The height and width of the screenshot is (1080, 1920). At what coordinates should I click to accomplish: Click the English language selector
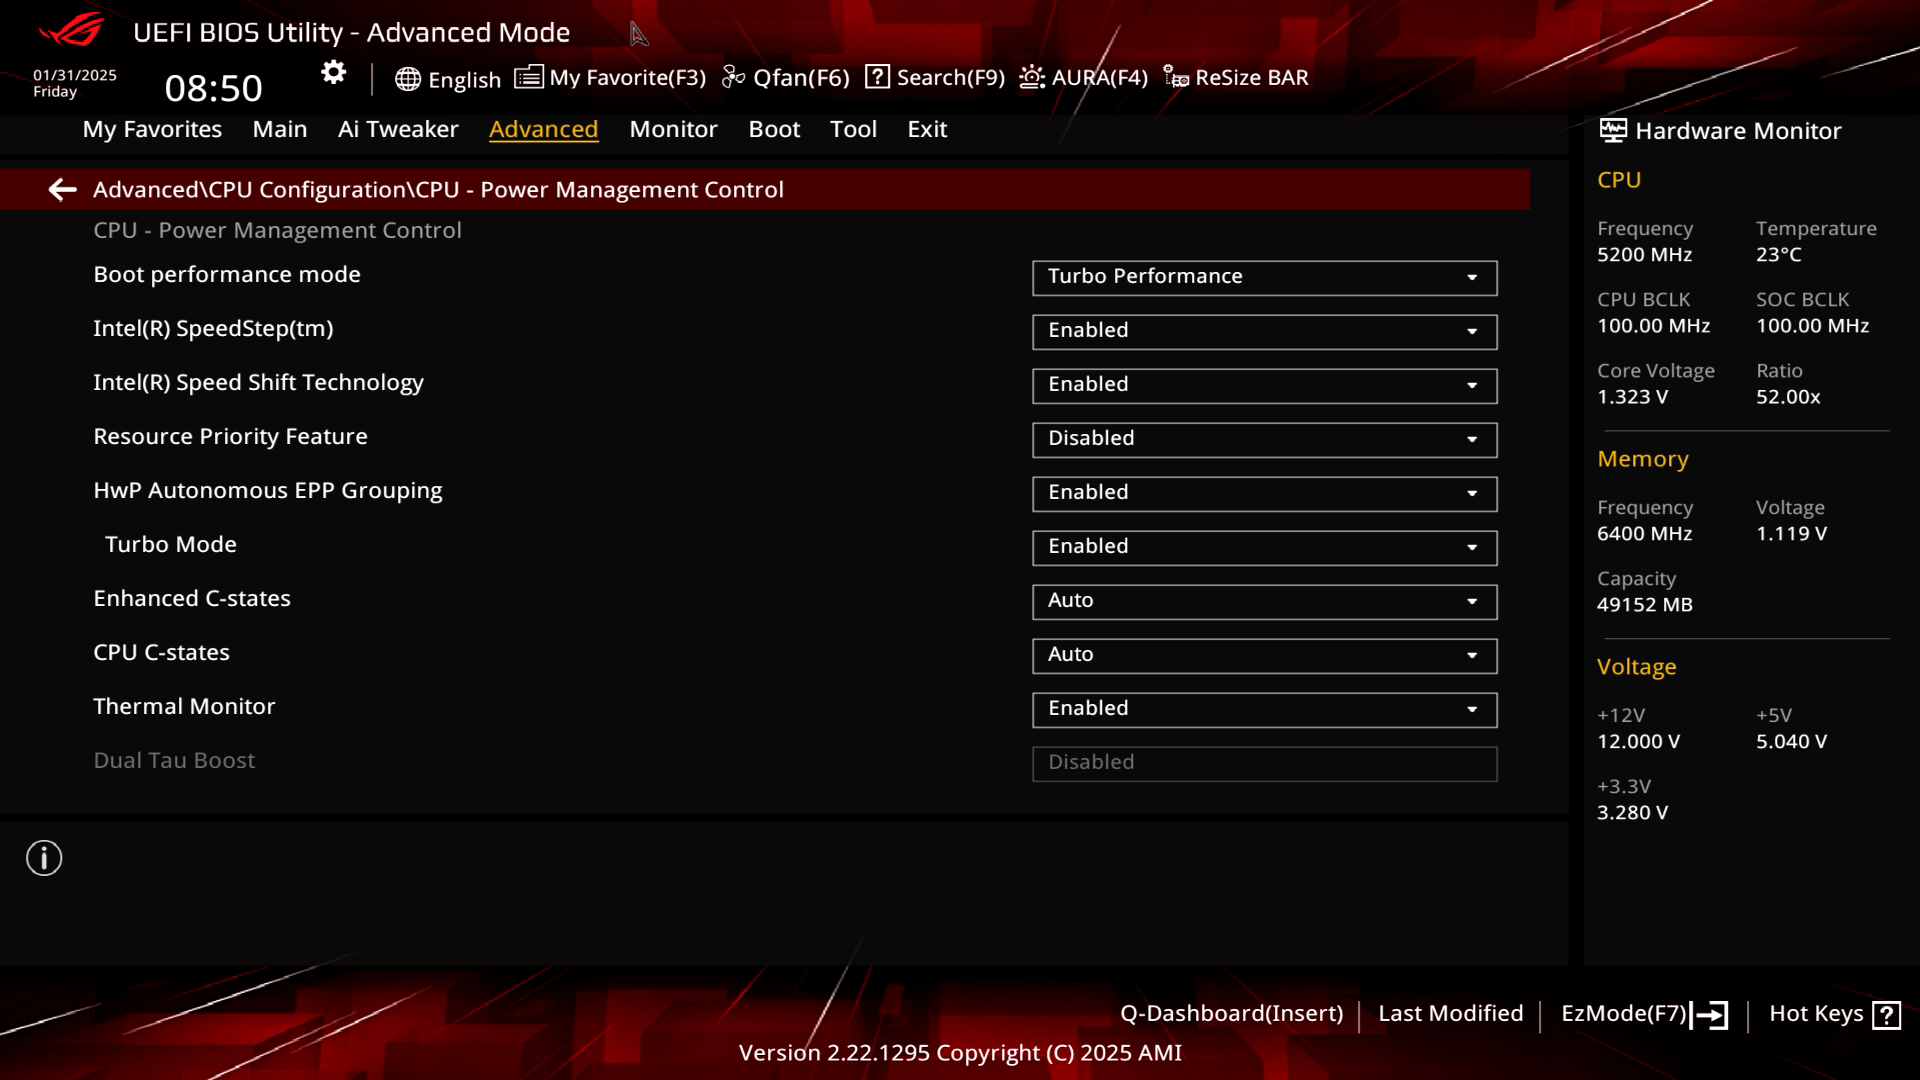[x=447, y=76]
